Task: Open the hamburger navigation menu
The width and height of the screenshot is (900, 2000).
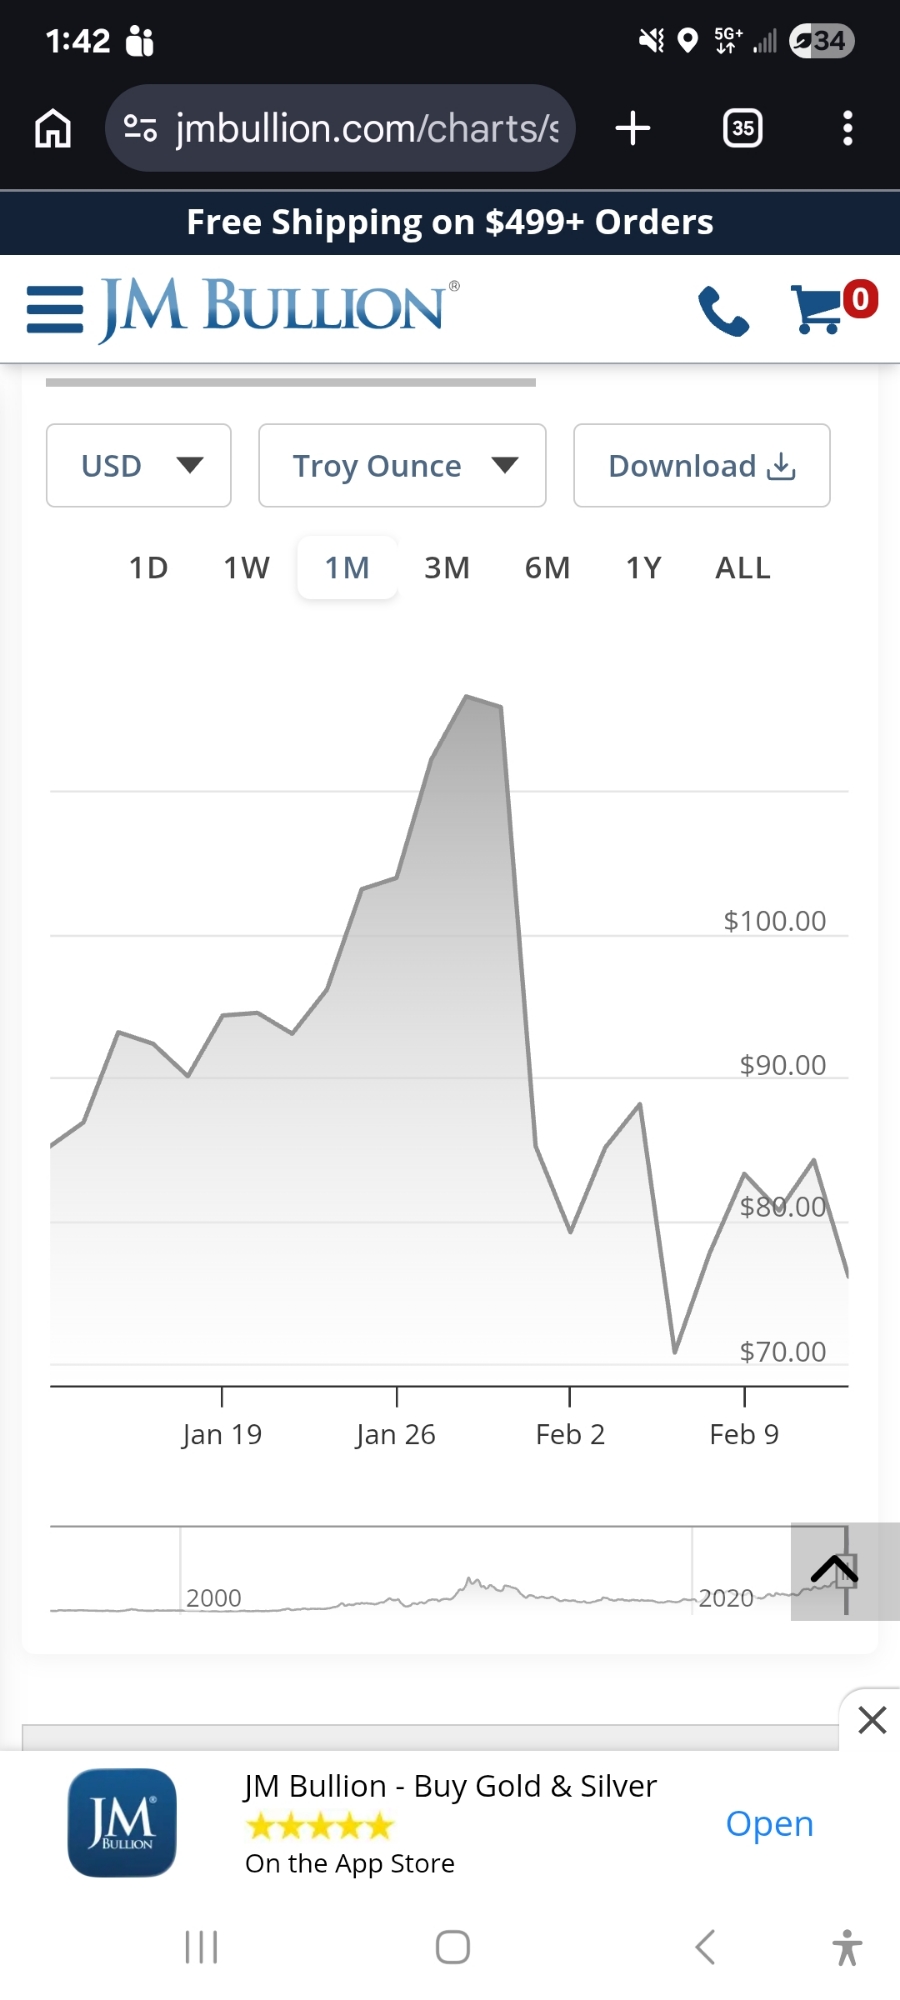Action: (55, 309)
